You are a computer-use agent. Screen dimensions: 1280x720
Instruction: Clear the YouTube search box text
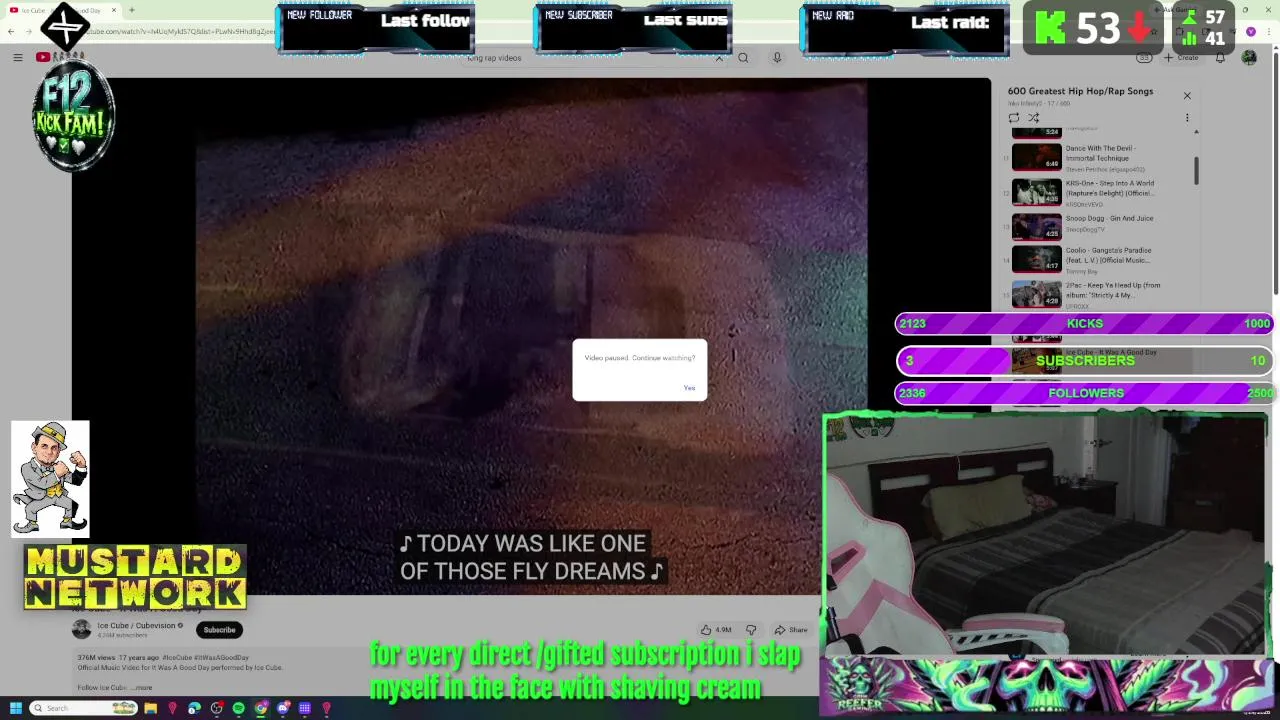pyautogui.click(x=718, y=58)
